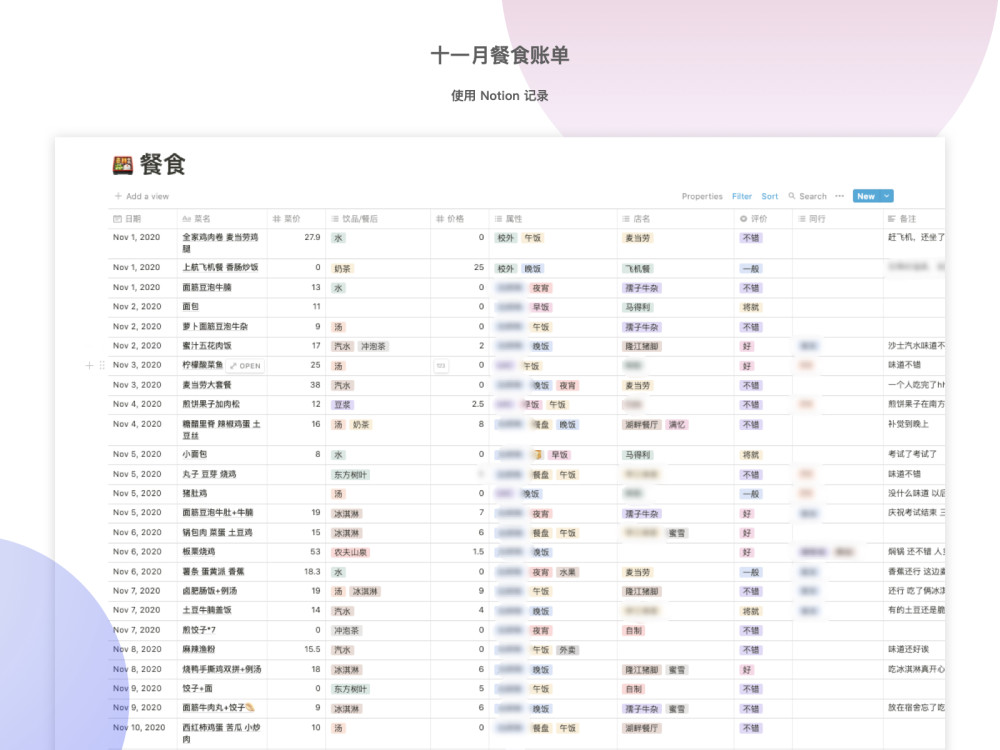This screenshot has height=750, width=1000.
Task: Open the Sort menu
Action: click(x=770, y=196)
